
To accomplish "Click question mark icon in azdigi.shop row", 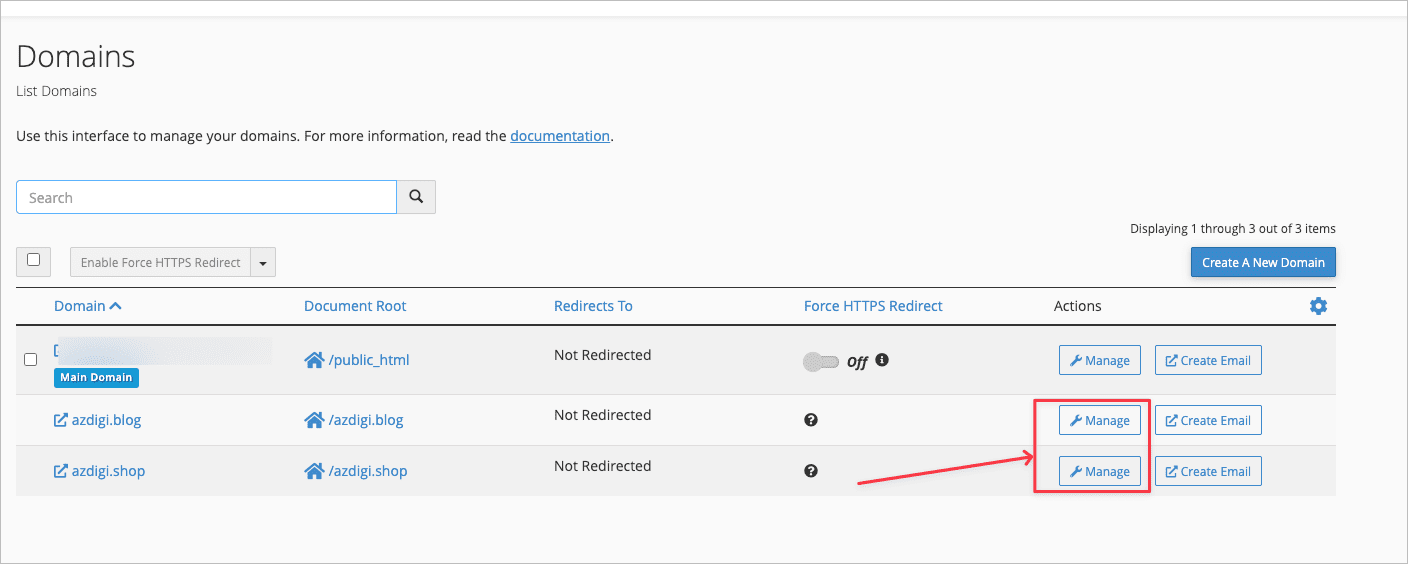I will click(x=811, y=471).
